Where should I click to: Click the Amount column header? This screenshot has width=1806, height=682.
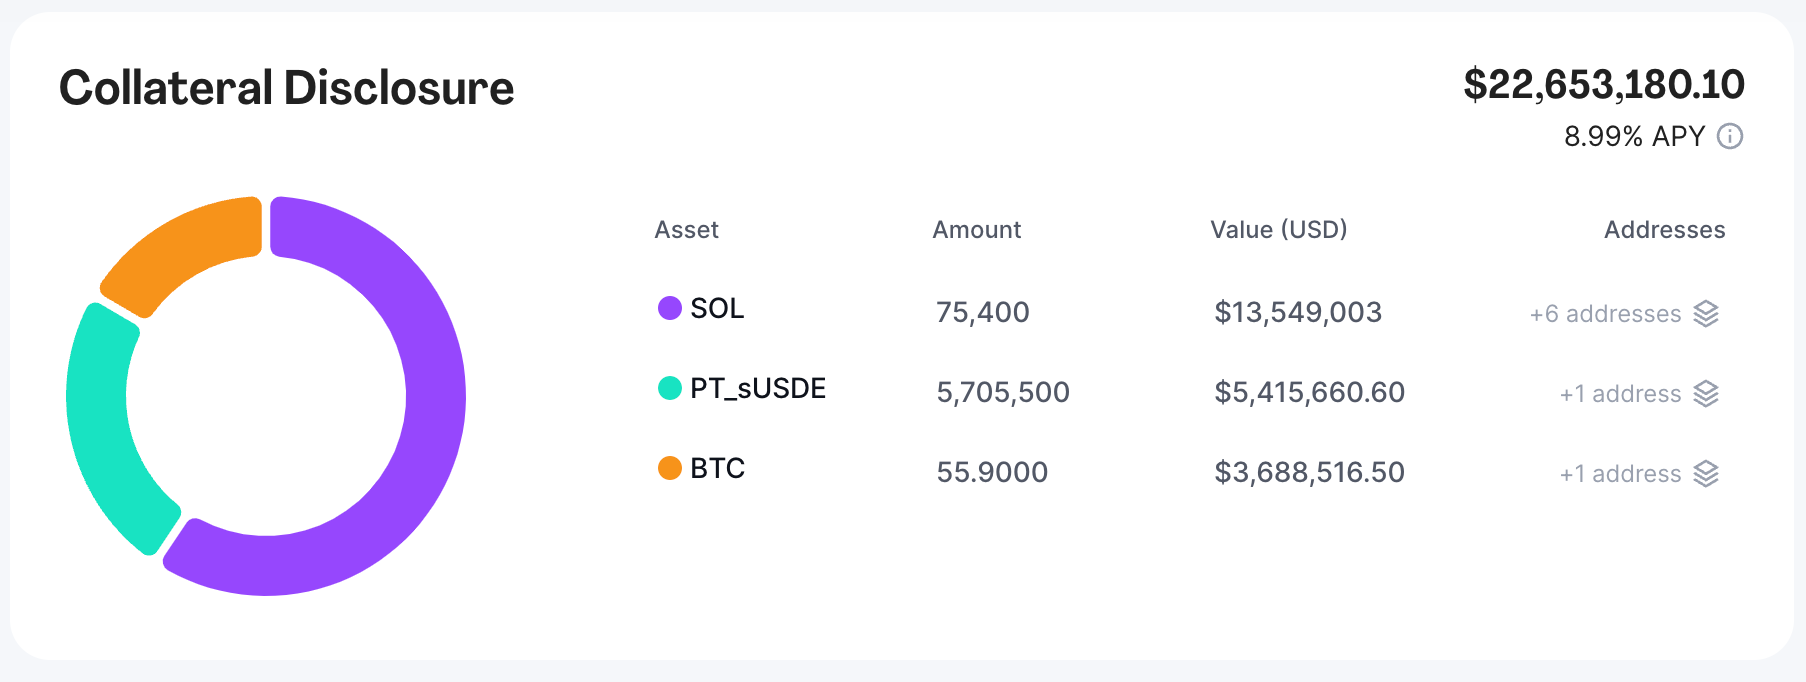click(976, 230)
